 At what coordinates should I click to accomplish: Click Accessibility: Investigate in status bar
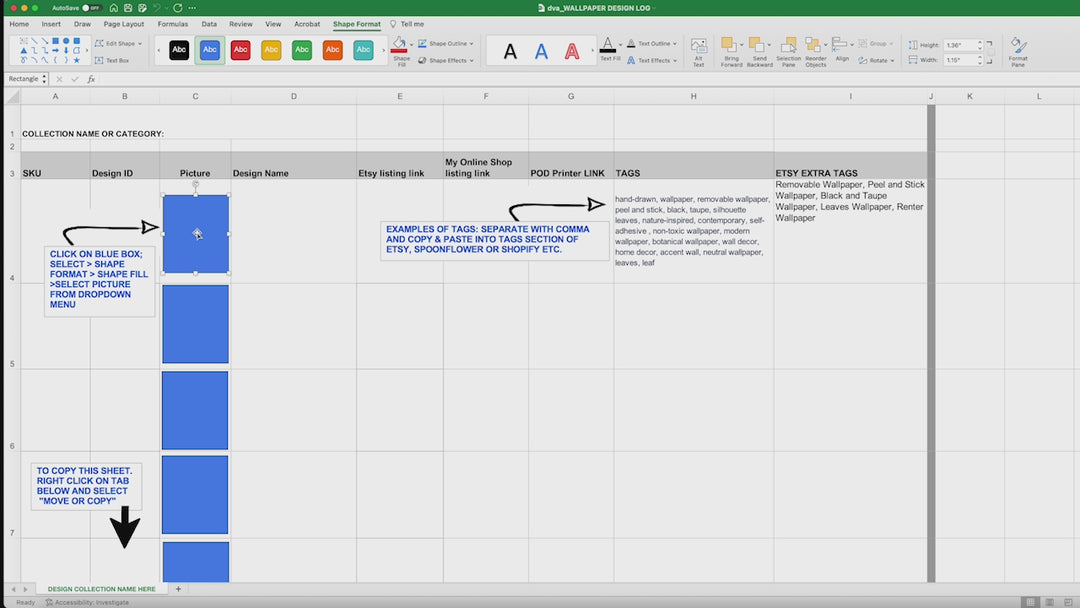click(91, 602)
